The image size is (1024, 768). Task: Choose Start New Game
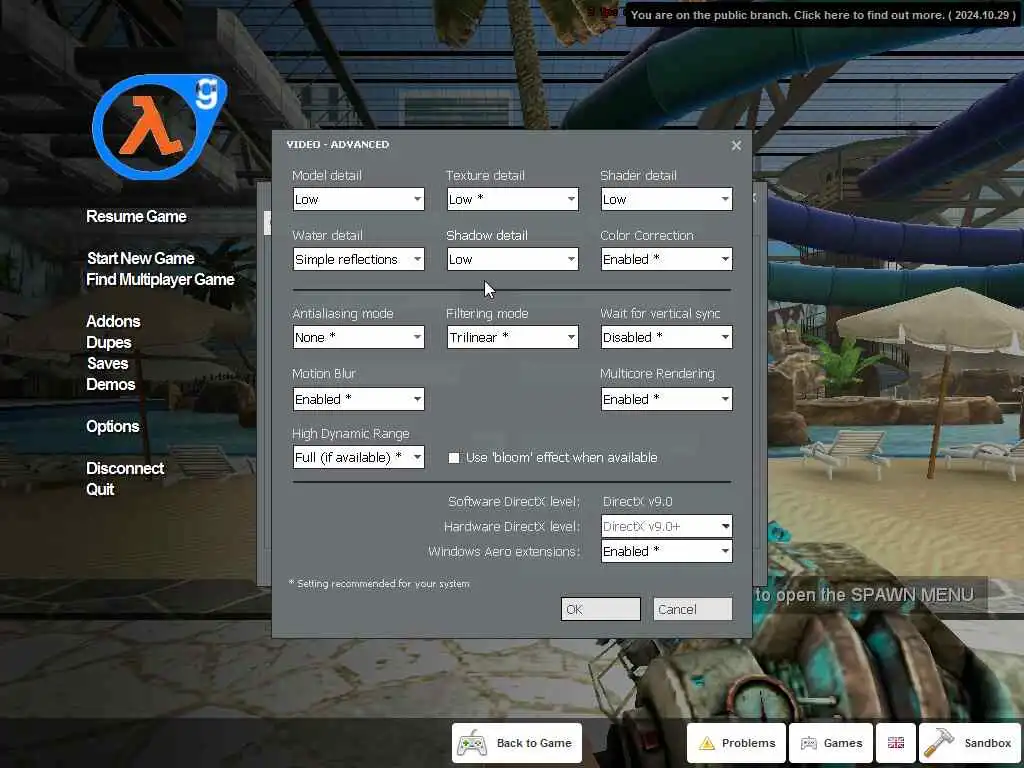pyautogui.click(x=140, y=258)
